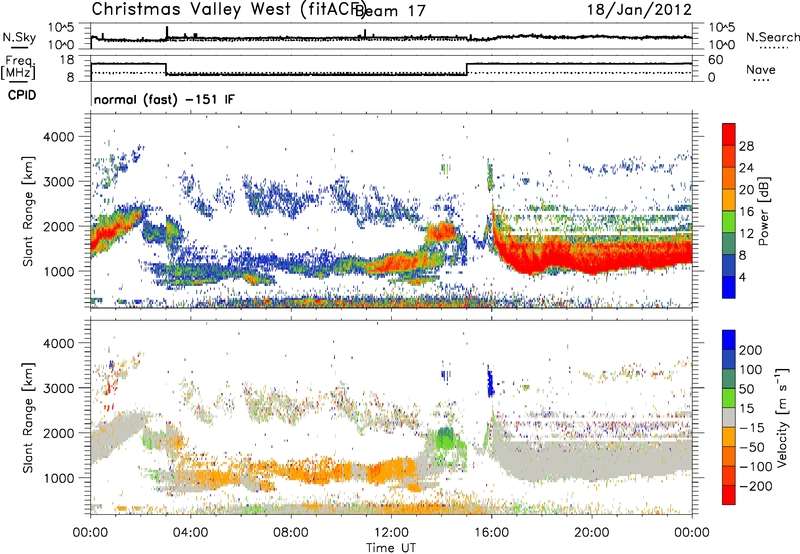The image size is (800, 554).
Task: Click the '-200' tick on Velocity scale
Action: coord(756,486)
